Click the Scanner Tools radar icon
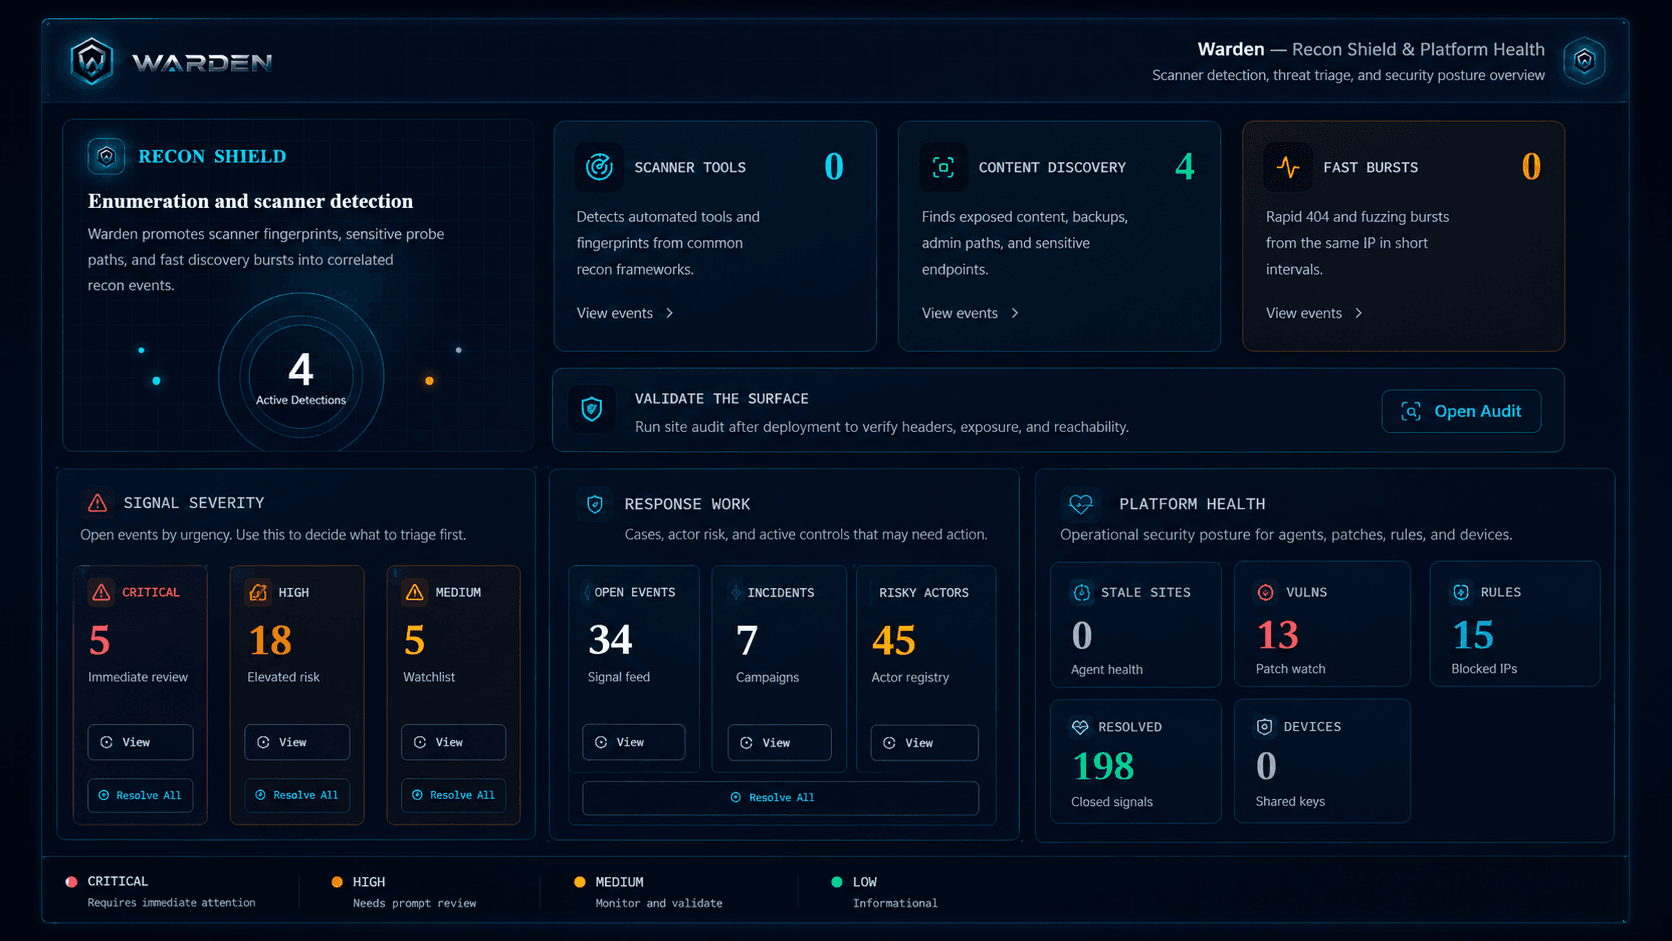The width and height of the screenshot is (1672, 941). tap(599, 167)
